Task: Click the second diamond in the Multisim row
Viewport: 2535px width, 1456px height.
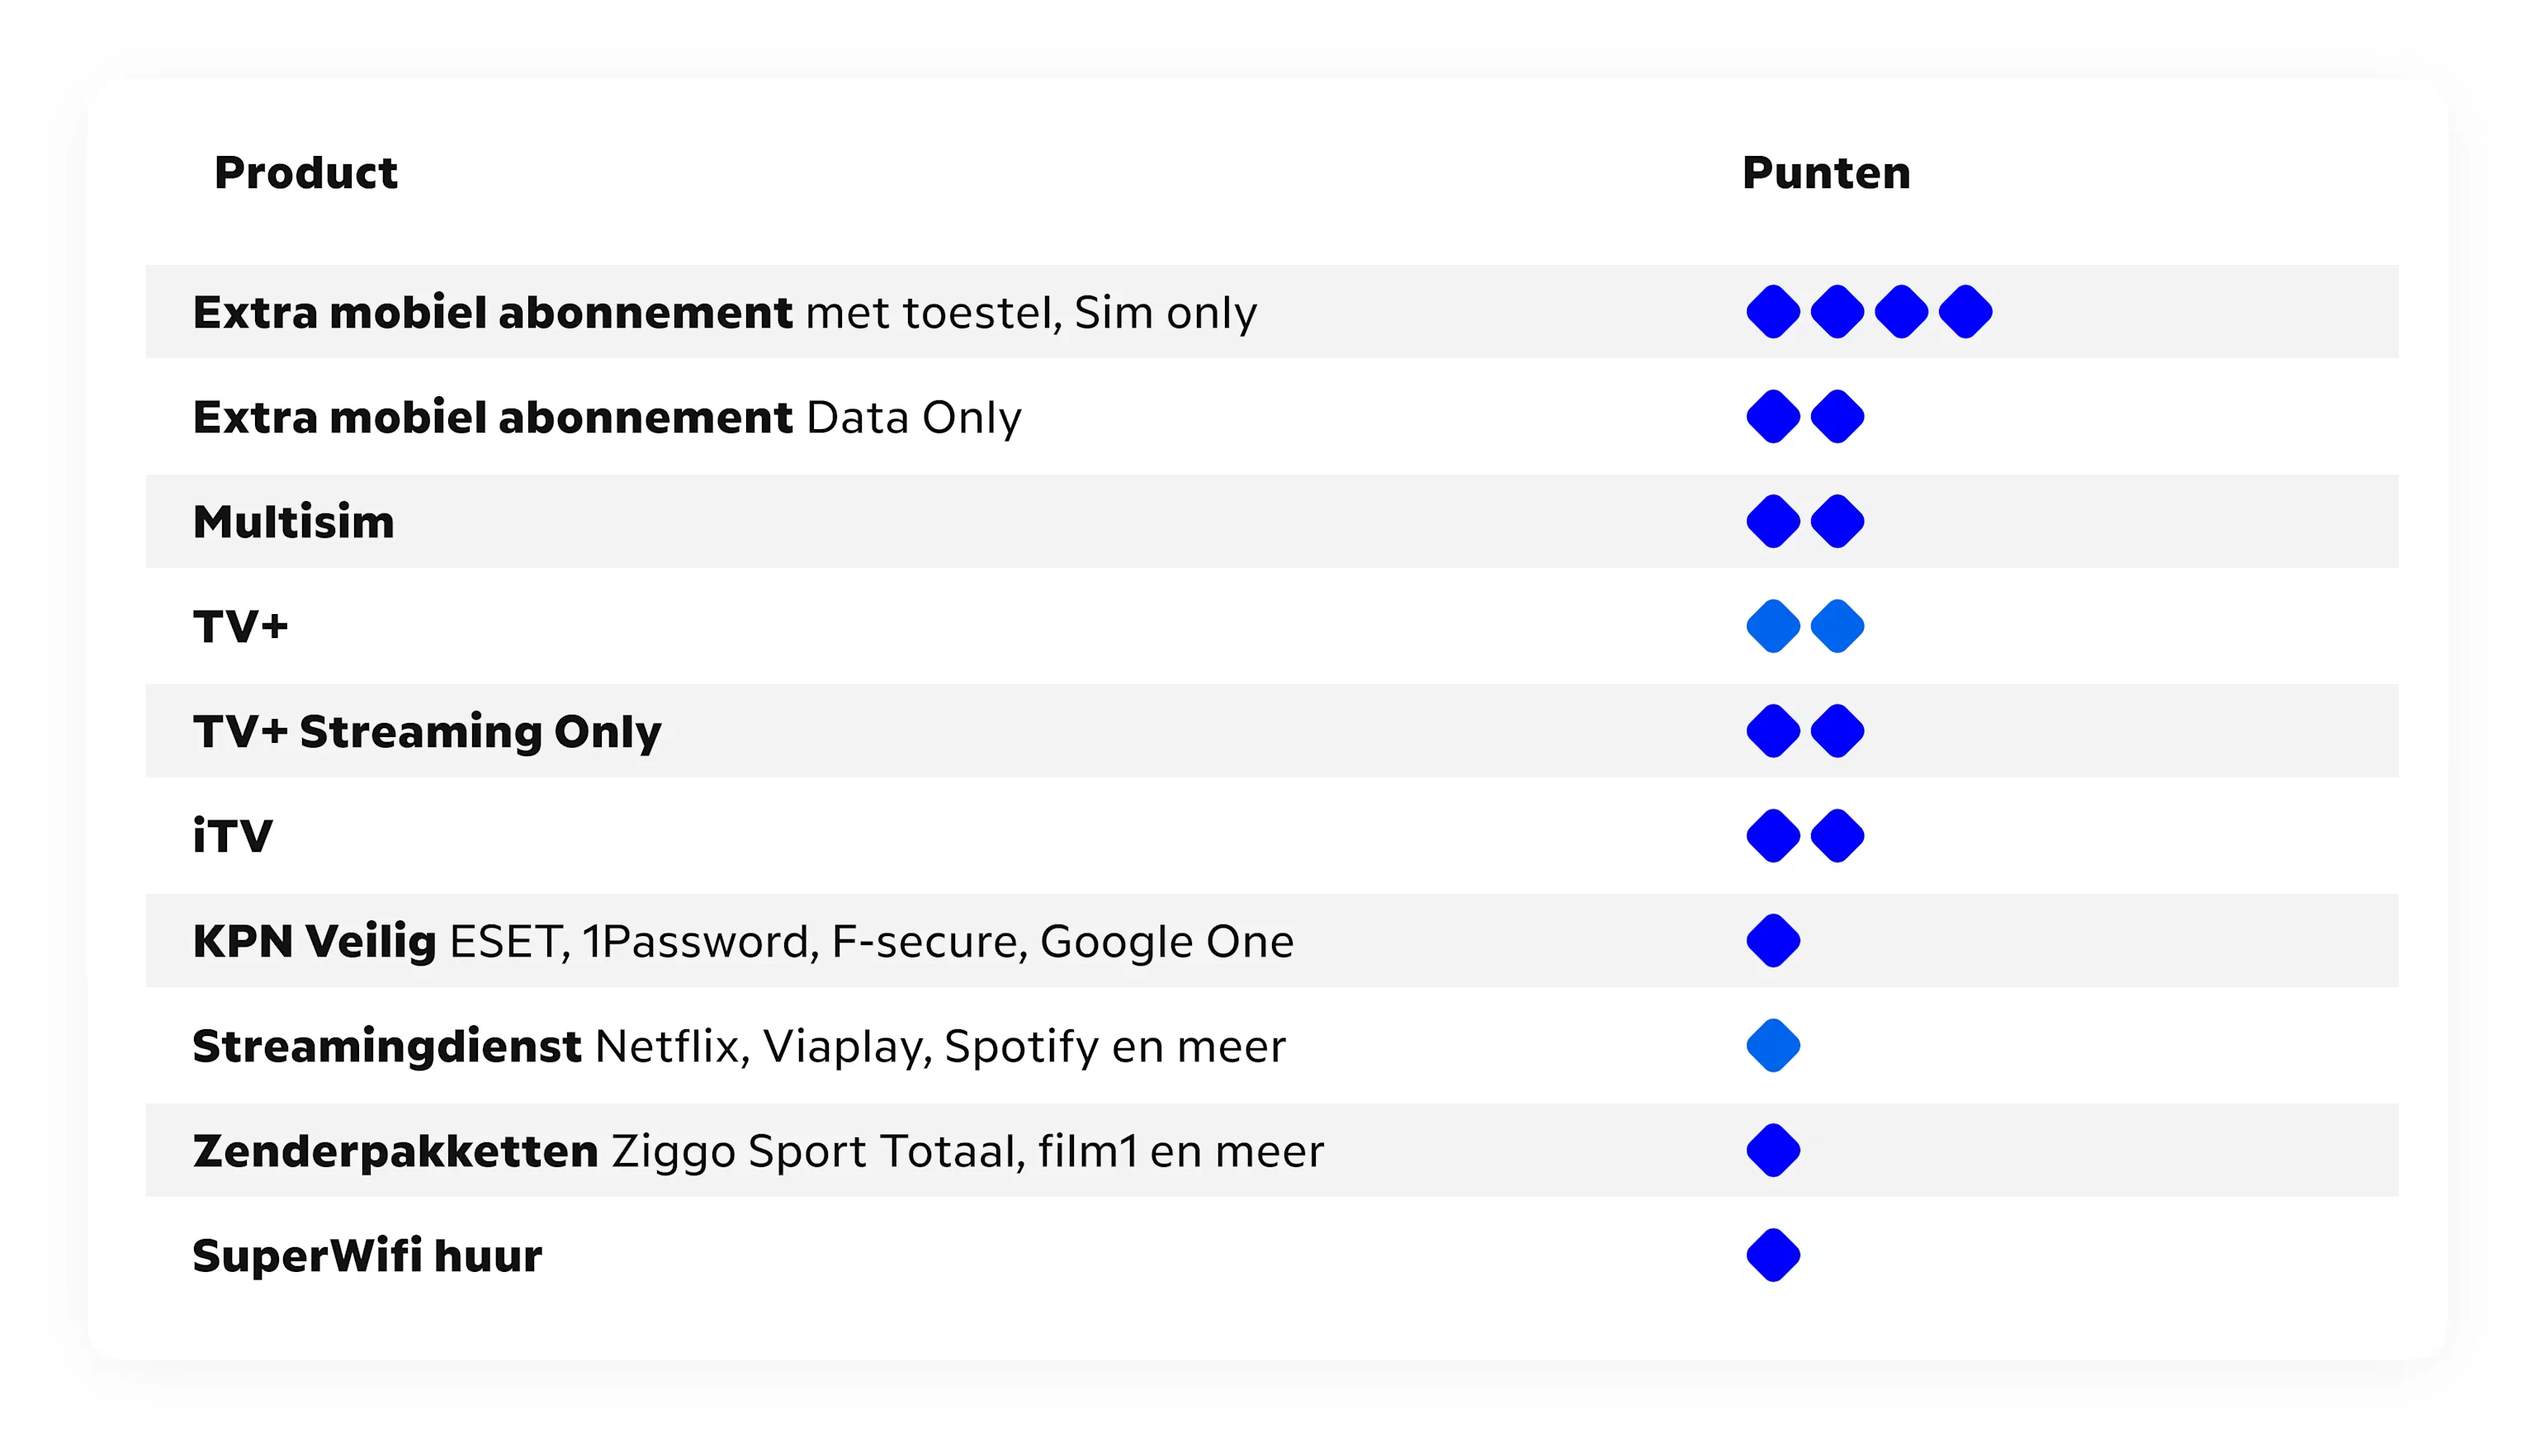Action: 1836,522
